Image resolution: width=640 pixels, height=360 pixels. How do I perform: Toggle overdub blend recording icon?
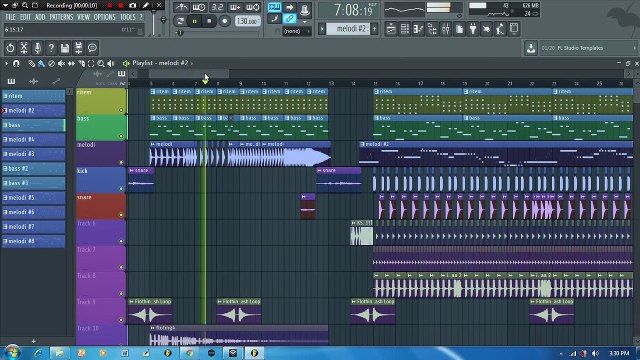click(235, 7)
